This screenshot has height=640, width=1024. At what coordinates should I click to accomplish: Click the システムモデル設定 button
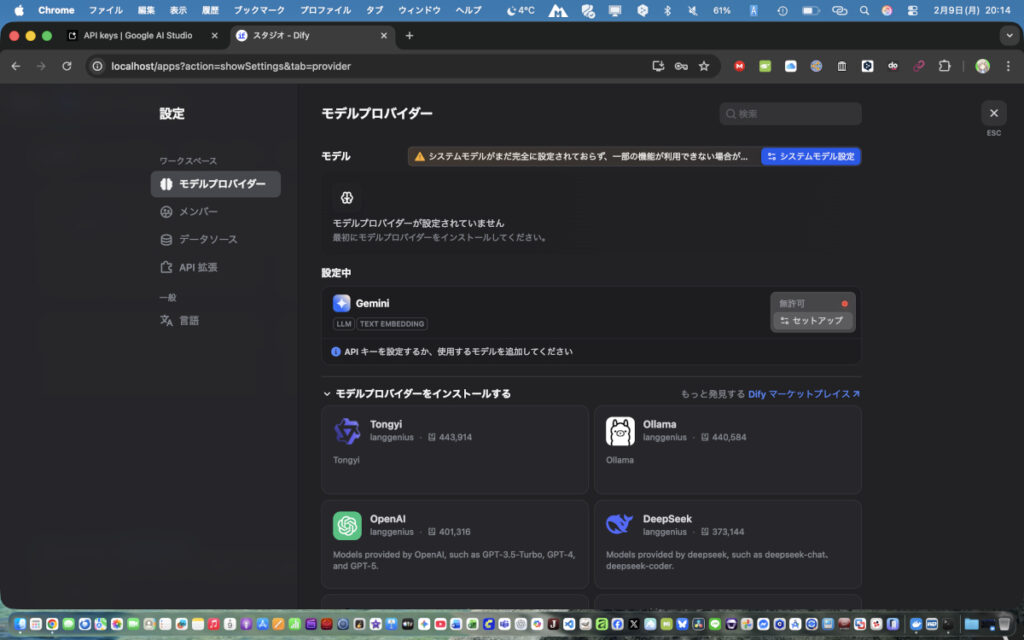811,157
